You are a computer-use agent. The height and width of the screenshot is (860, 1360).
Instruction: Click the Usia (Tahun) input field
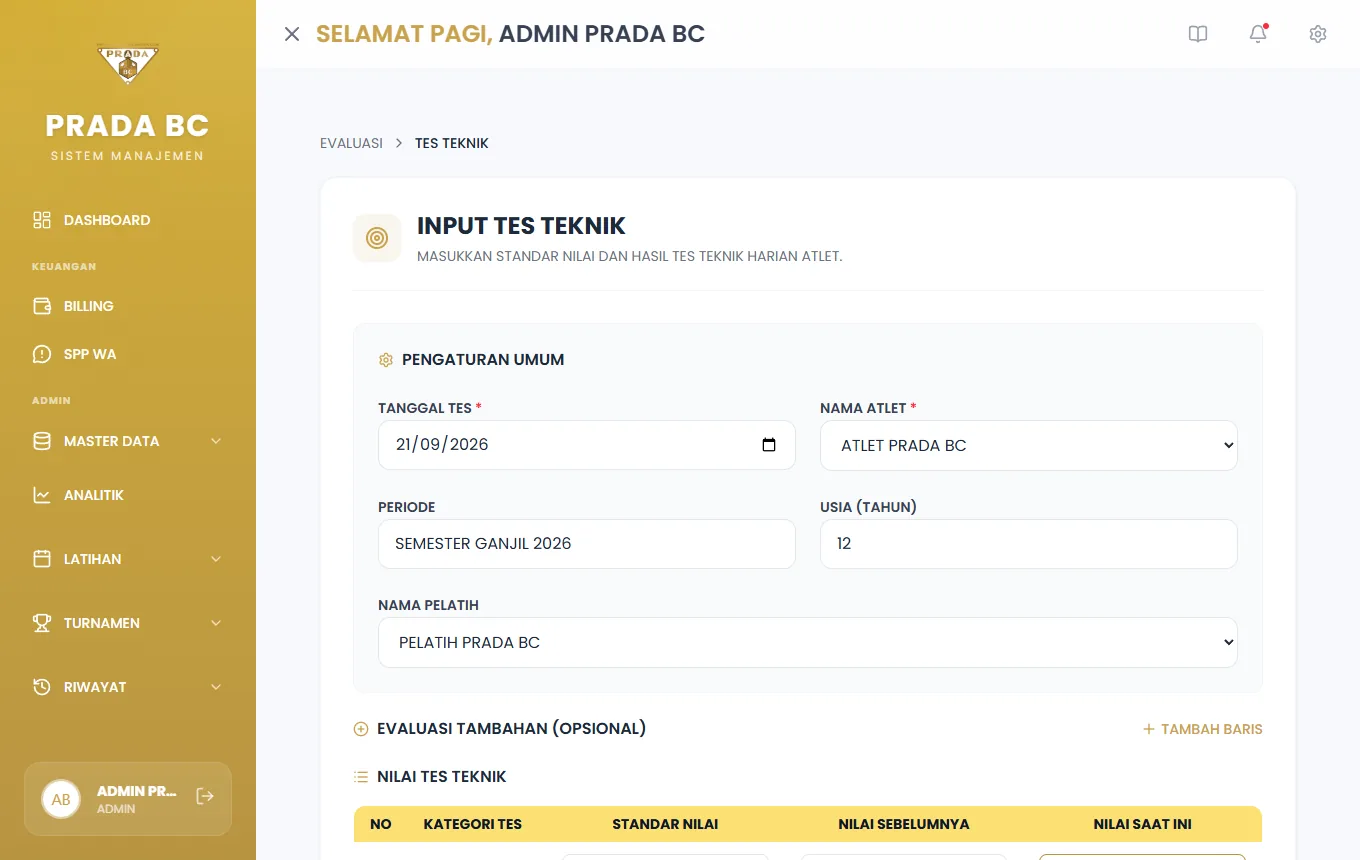click(x=1029, y=544)
